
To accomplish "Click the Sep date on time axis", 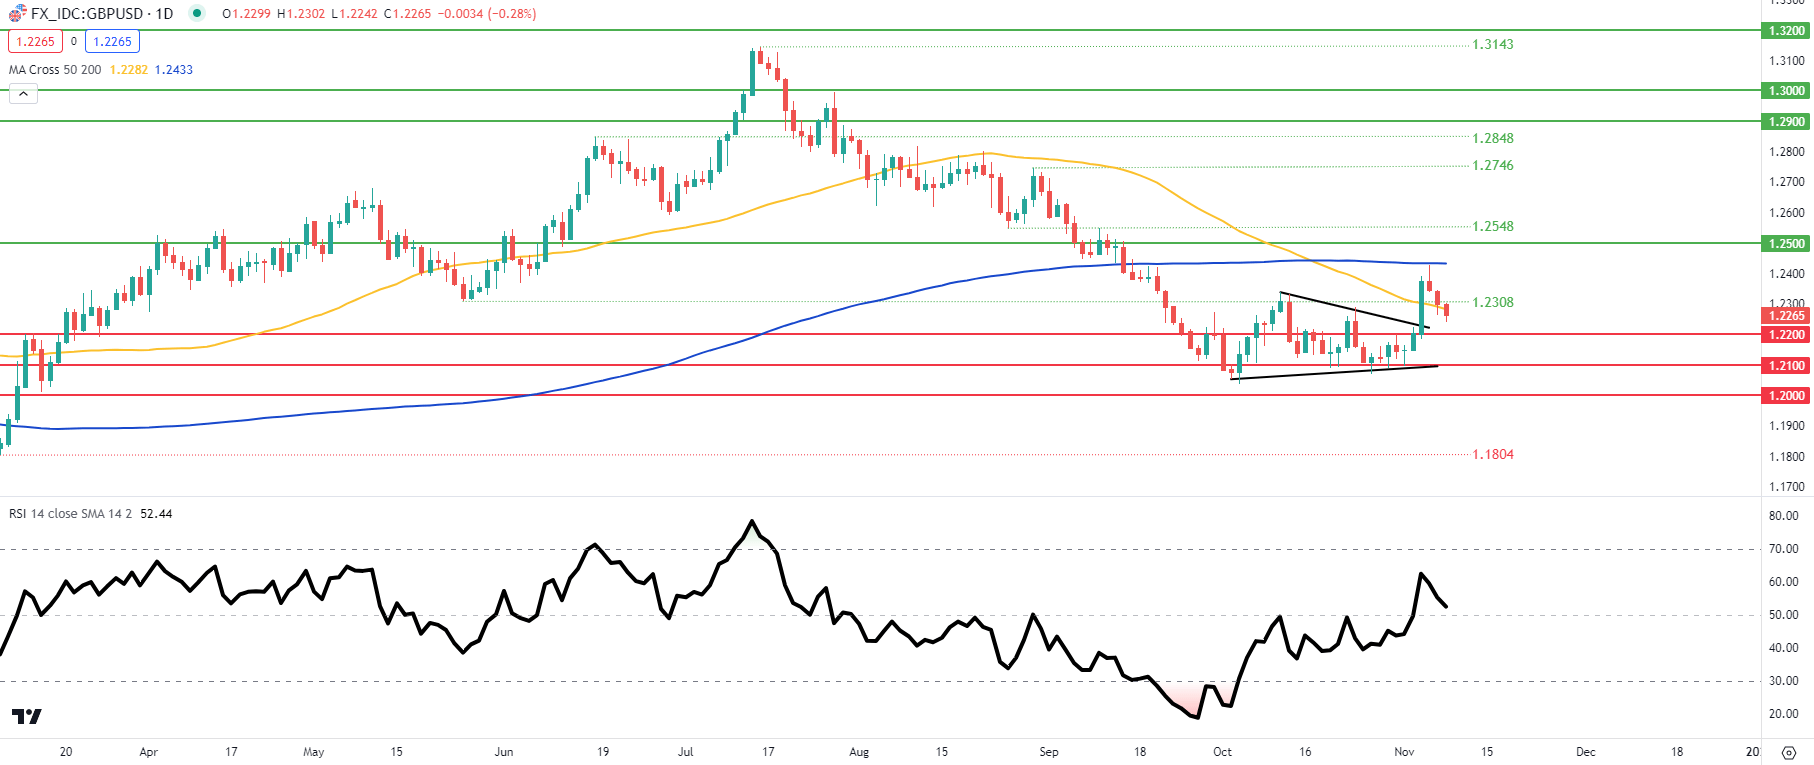I will (1049, 752).
